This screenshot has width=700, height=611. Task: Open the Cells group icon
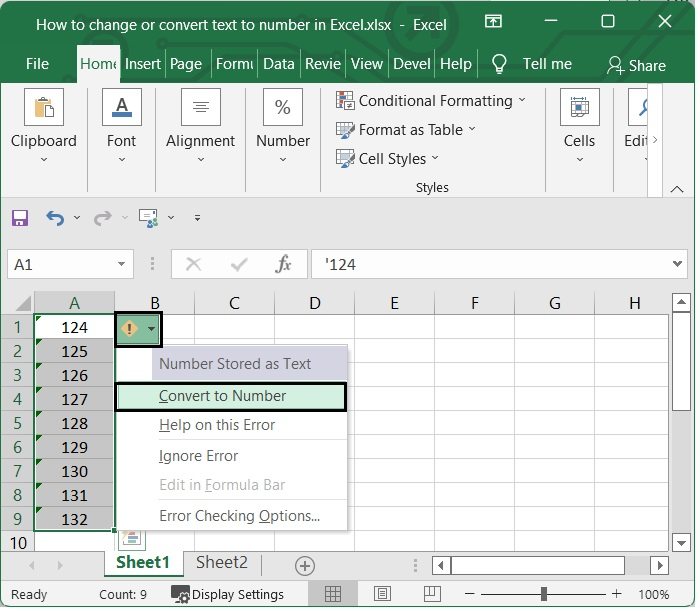point(579,108)
